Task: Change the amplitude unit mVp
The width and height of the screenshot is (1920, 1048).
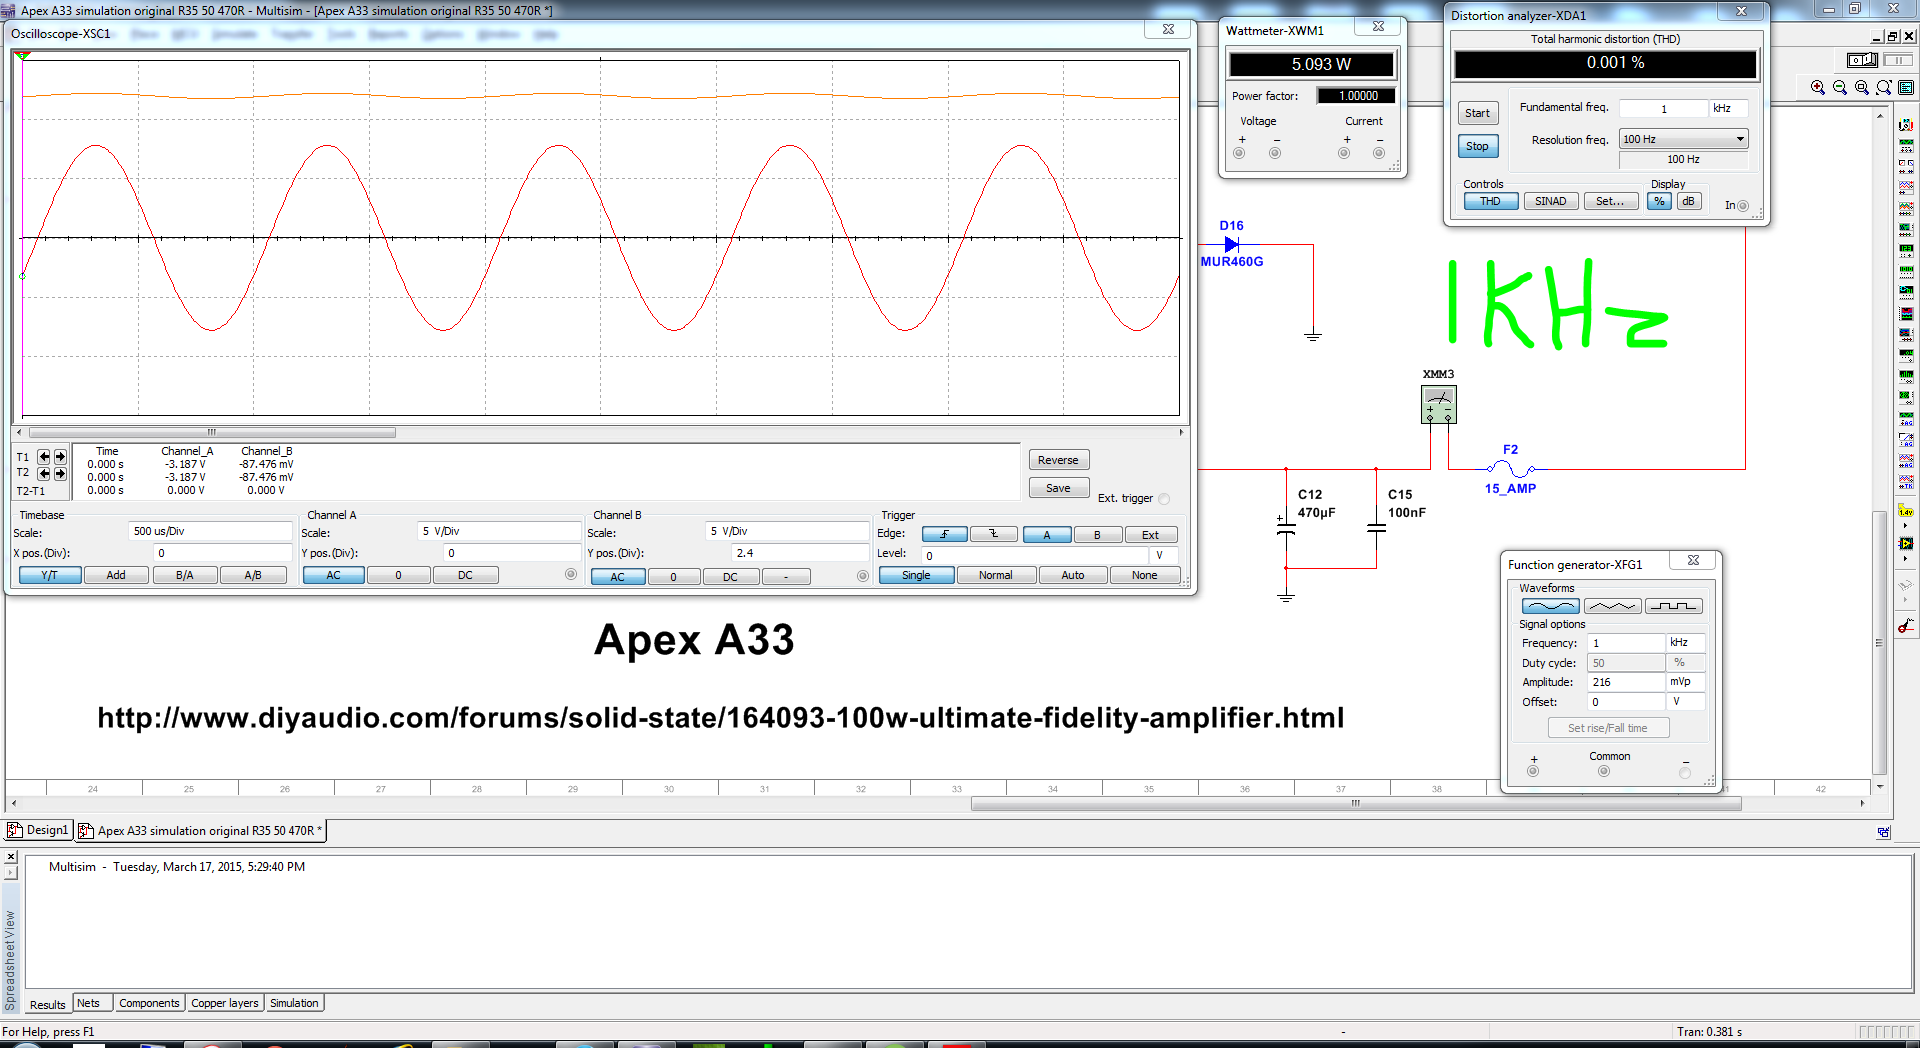Action: point(1685,682)
